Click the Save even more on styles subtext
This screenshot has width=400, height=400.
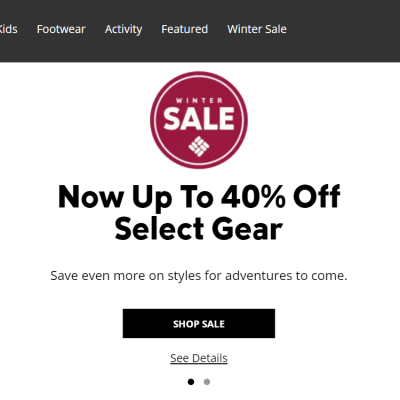pos(199,276)
